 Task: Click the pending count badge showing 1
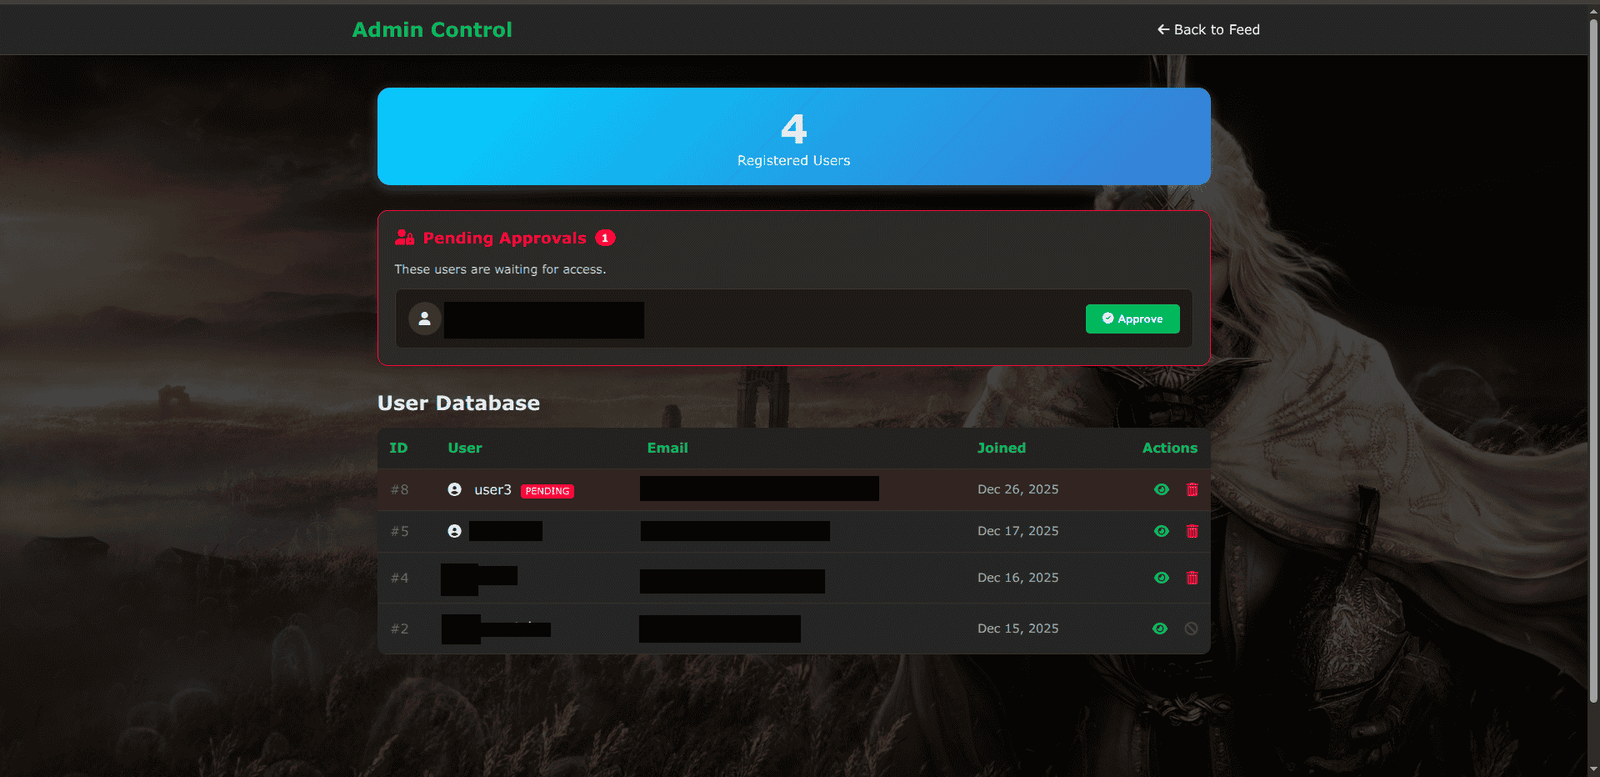click(x=605, y=238)
